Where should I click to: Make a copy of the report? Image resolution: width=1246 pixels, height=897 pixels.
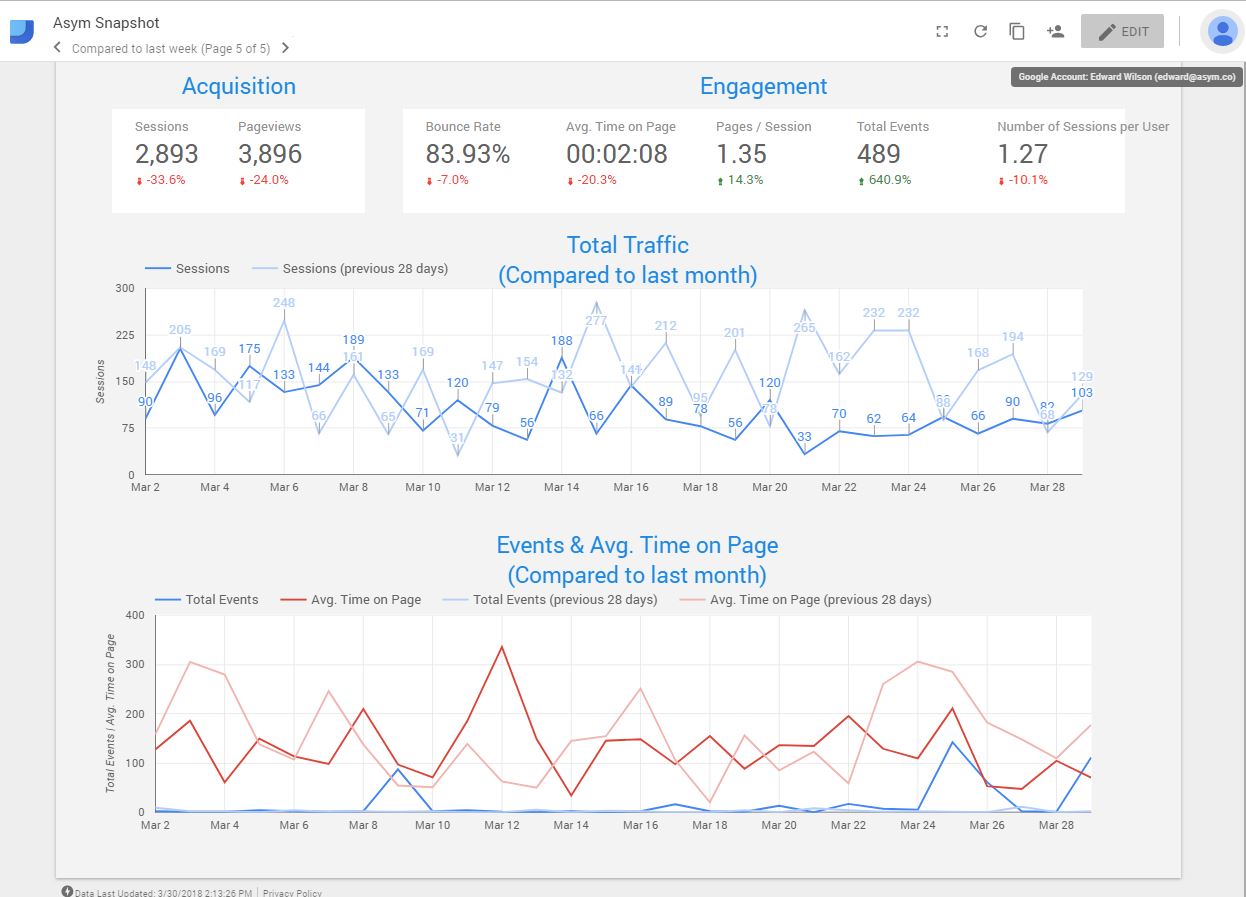[1017, 31]
